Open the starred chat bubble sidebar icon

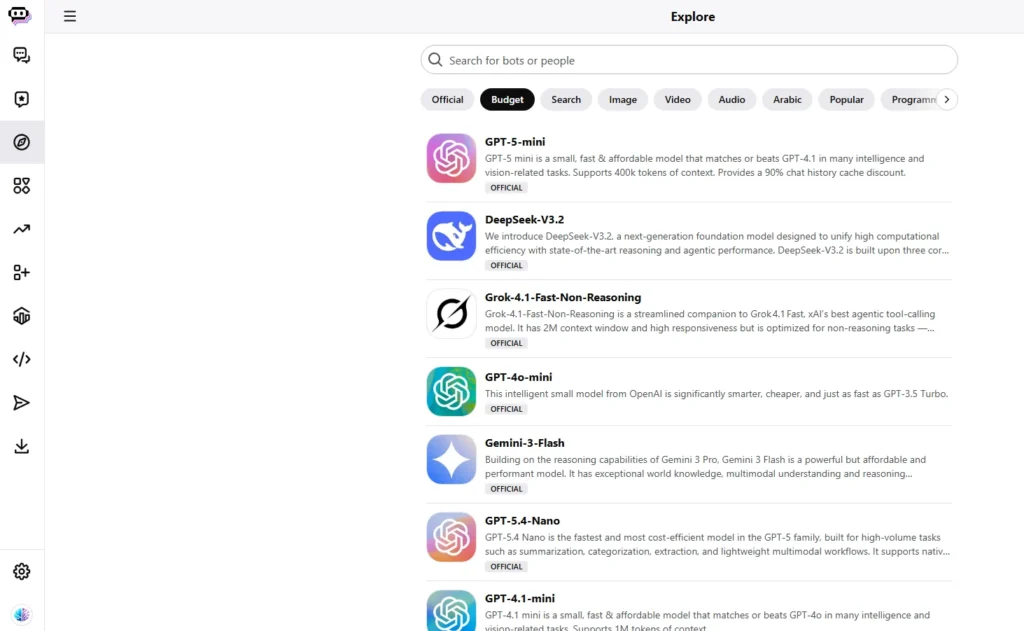[x=22, y=99]
